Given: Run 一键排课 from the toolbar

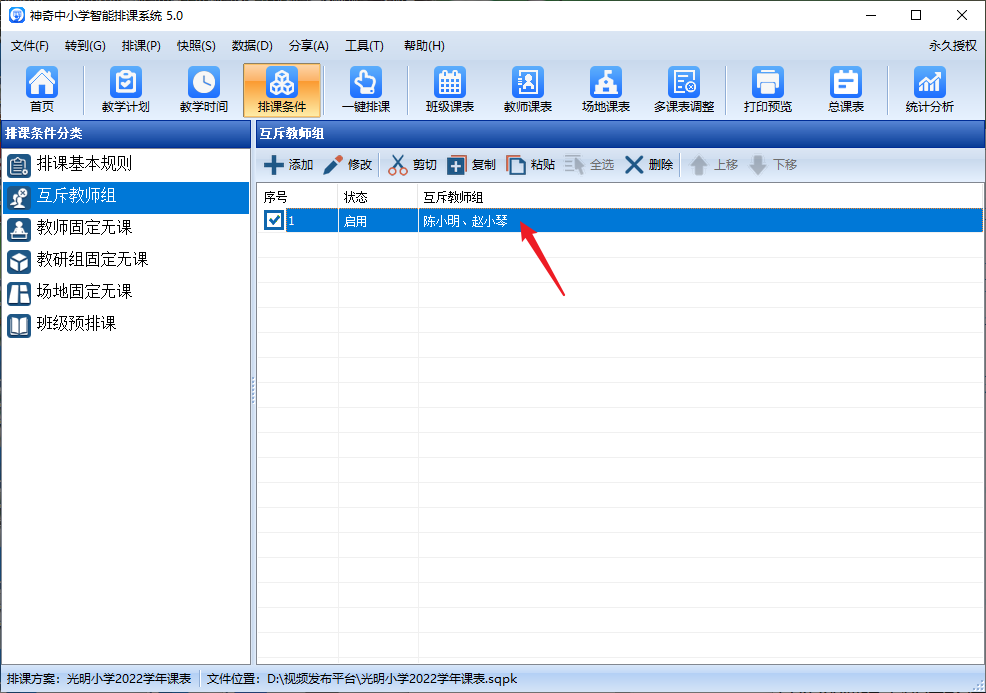Looking at the screenshot, I should click(365, 89).
